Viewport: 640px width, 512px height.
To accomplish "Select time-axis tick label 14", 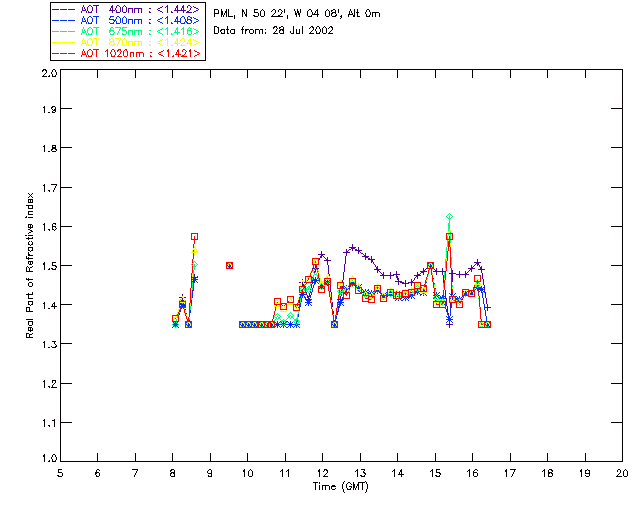I will [x=398, y=473].
